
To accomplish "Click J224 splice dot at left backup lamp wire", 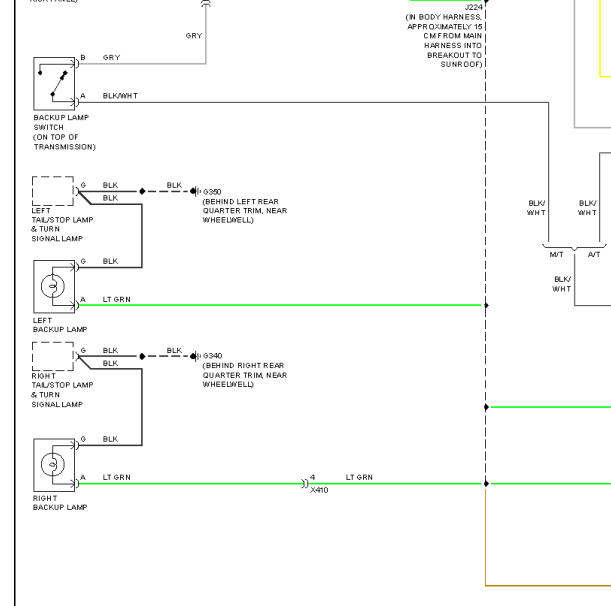I will (x=486, y=305).
